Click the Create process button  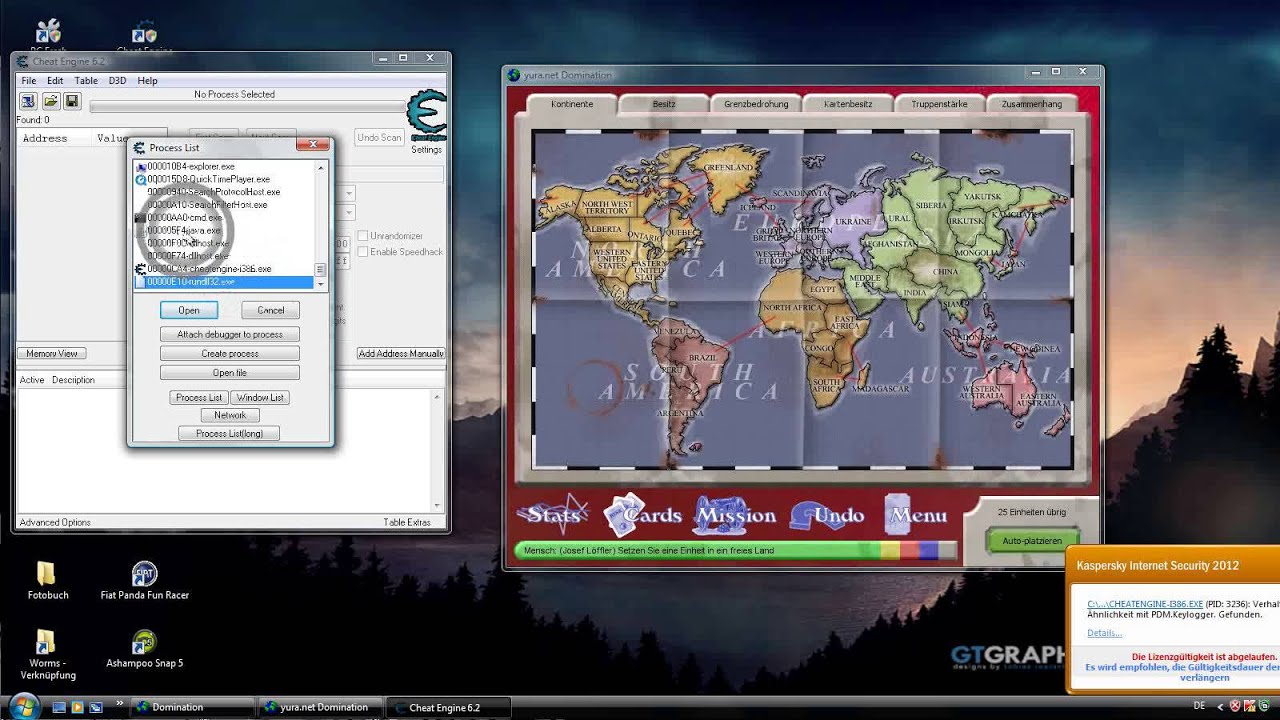click(x=230, y=353)
